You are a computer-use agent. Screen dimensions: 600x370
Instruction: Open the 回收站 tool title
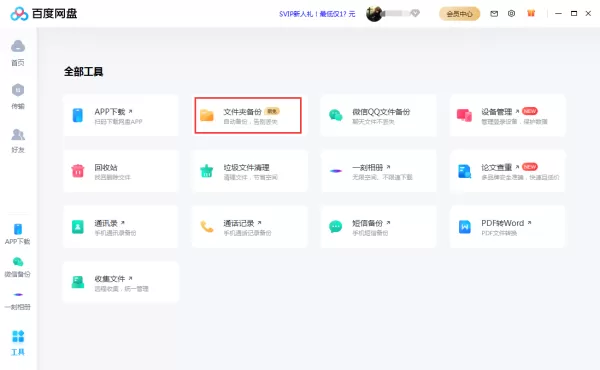pos(106,167)
